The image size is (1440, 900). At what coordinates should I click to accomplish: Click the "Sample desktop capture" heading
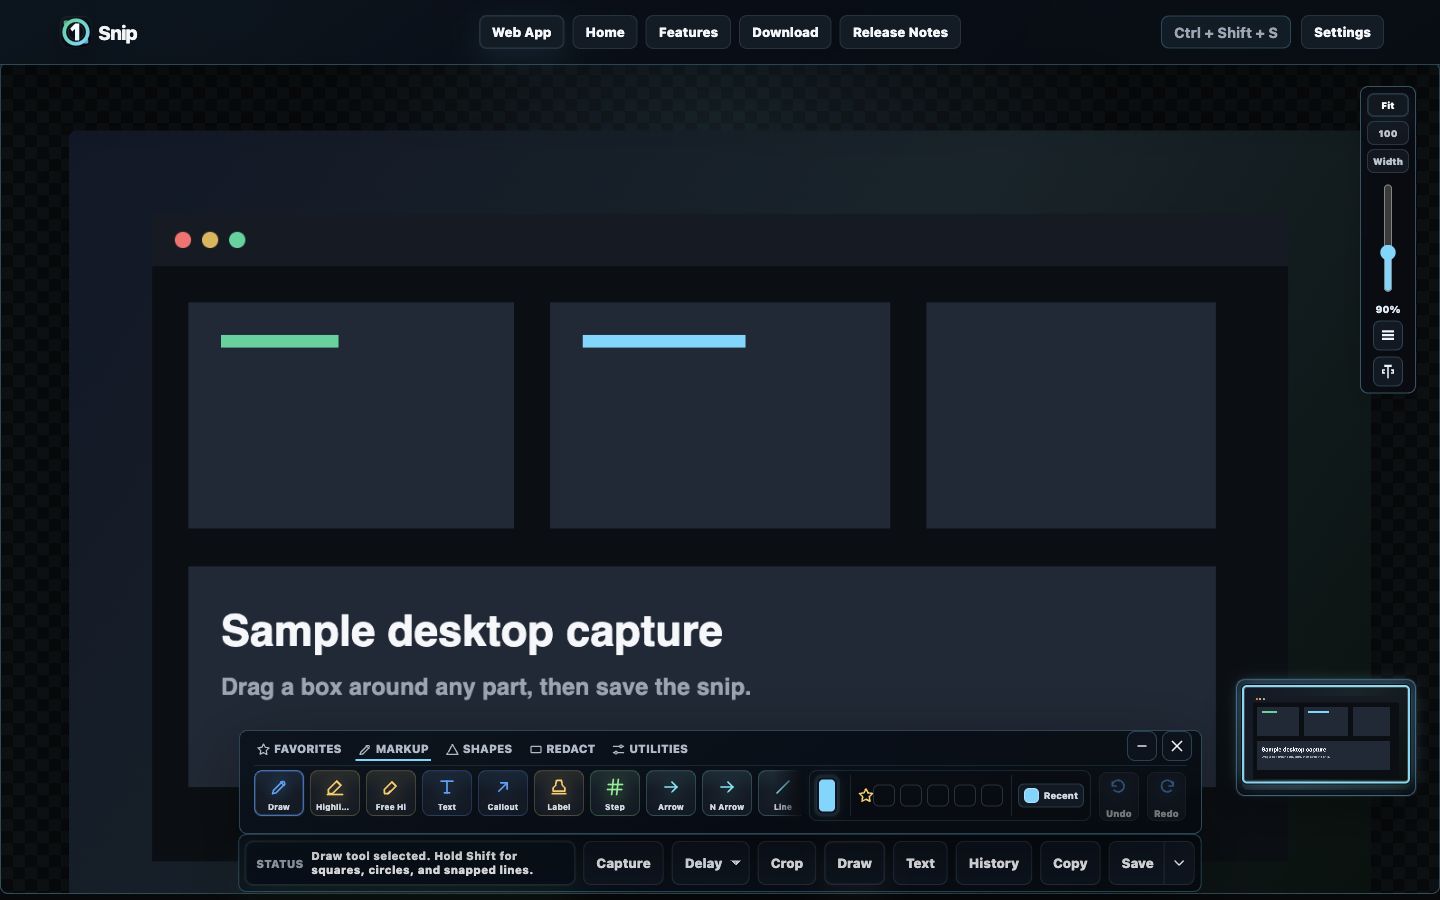(472, 631)
